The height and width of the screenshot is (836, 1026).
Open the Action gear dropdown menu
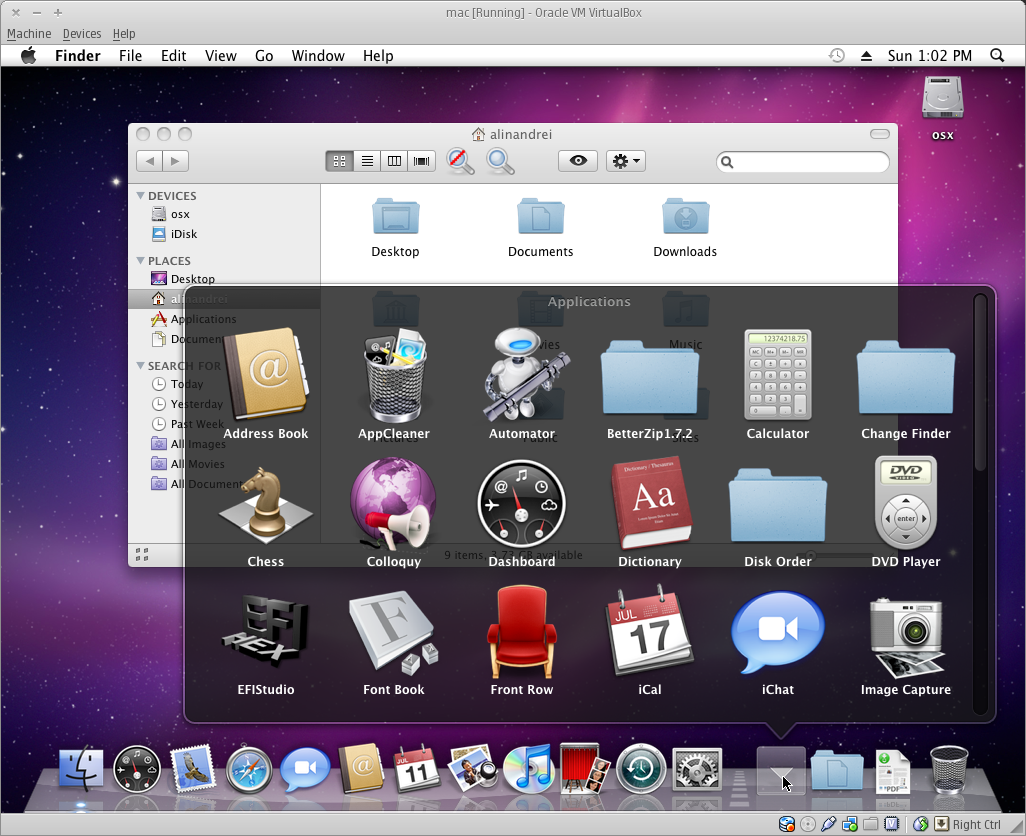(626, 161)
